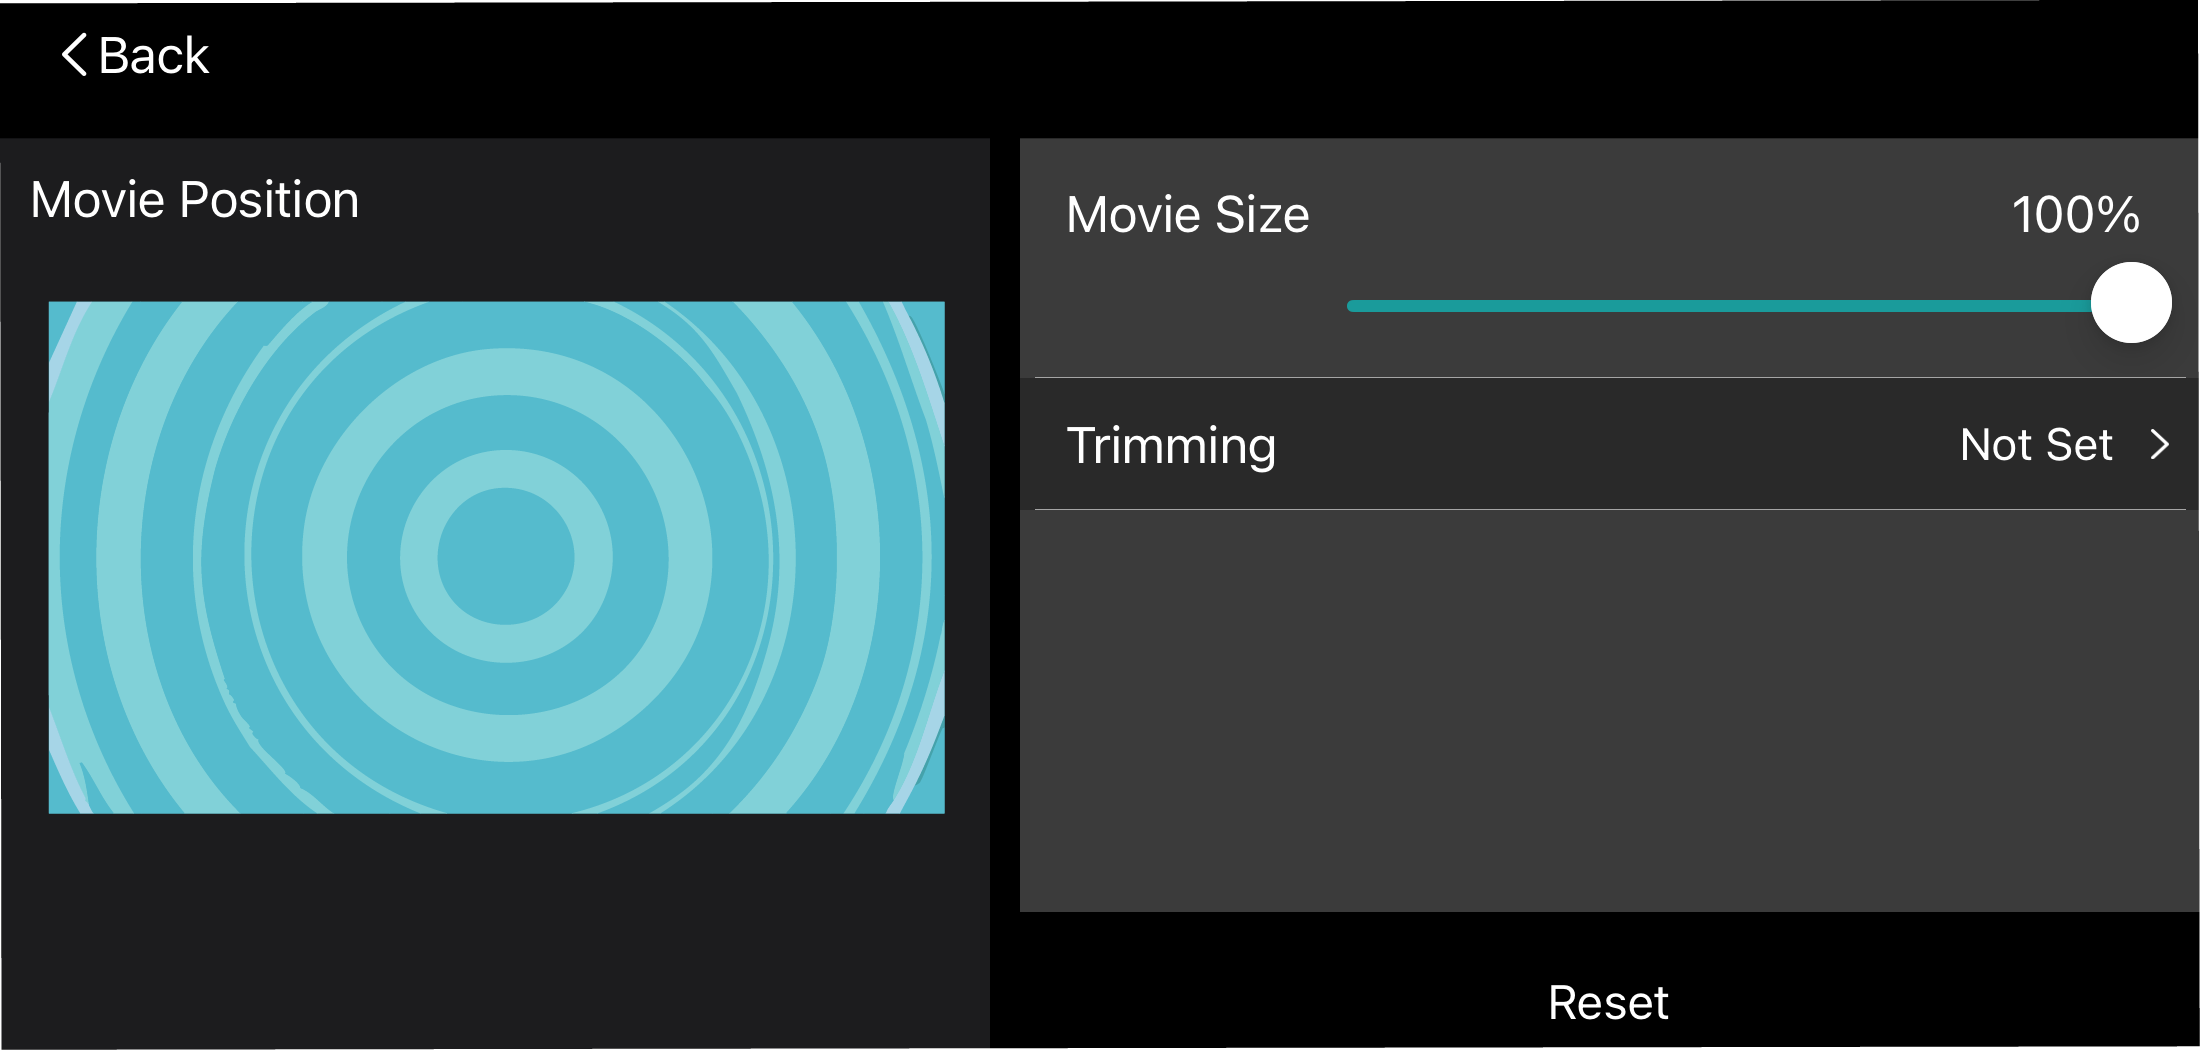This screenshot has height=1050, width=2200.
Task: Click the Not Set trimming value
Action: [x=2036, y=444]
